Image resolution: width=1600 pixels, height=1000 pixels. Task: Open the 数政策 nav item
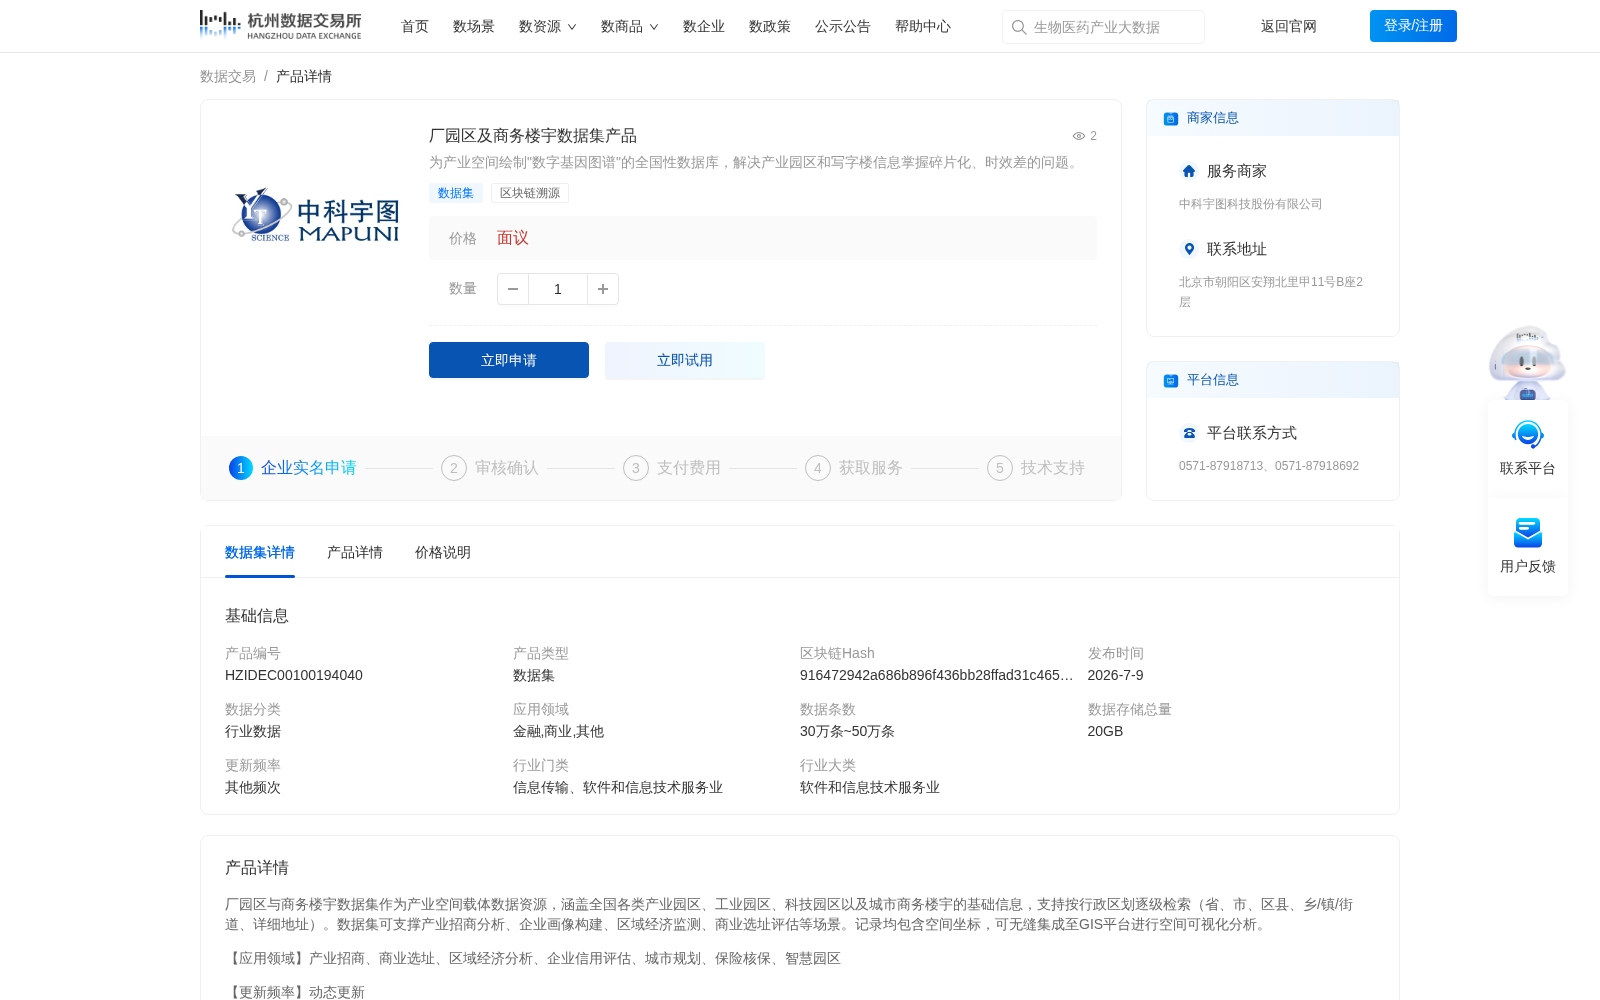coord(770,26)
